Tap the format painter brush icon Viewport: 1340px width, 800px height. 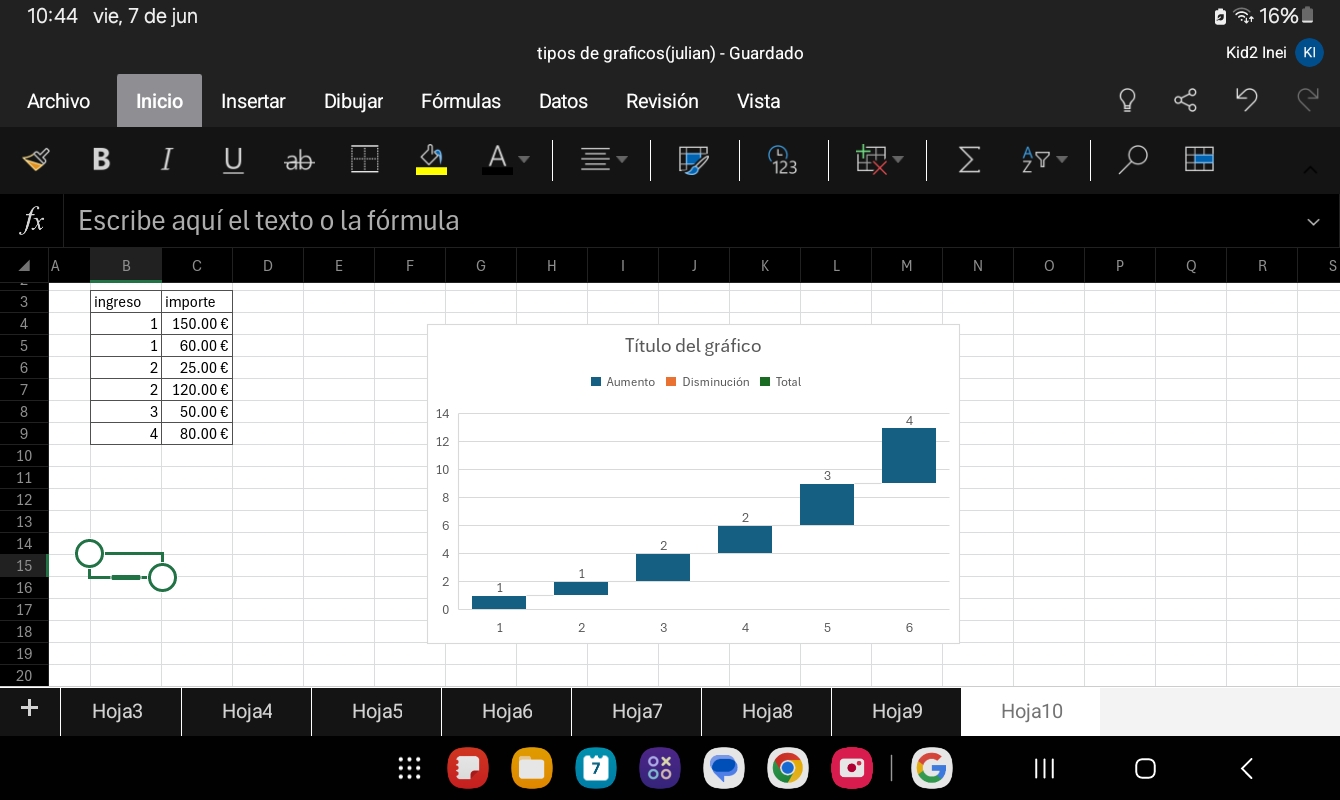point(36,159)
